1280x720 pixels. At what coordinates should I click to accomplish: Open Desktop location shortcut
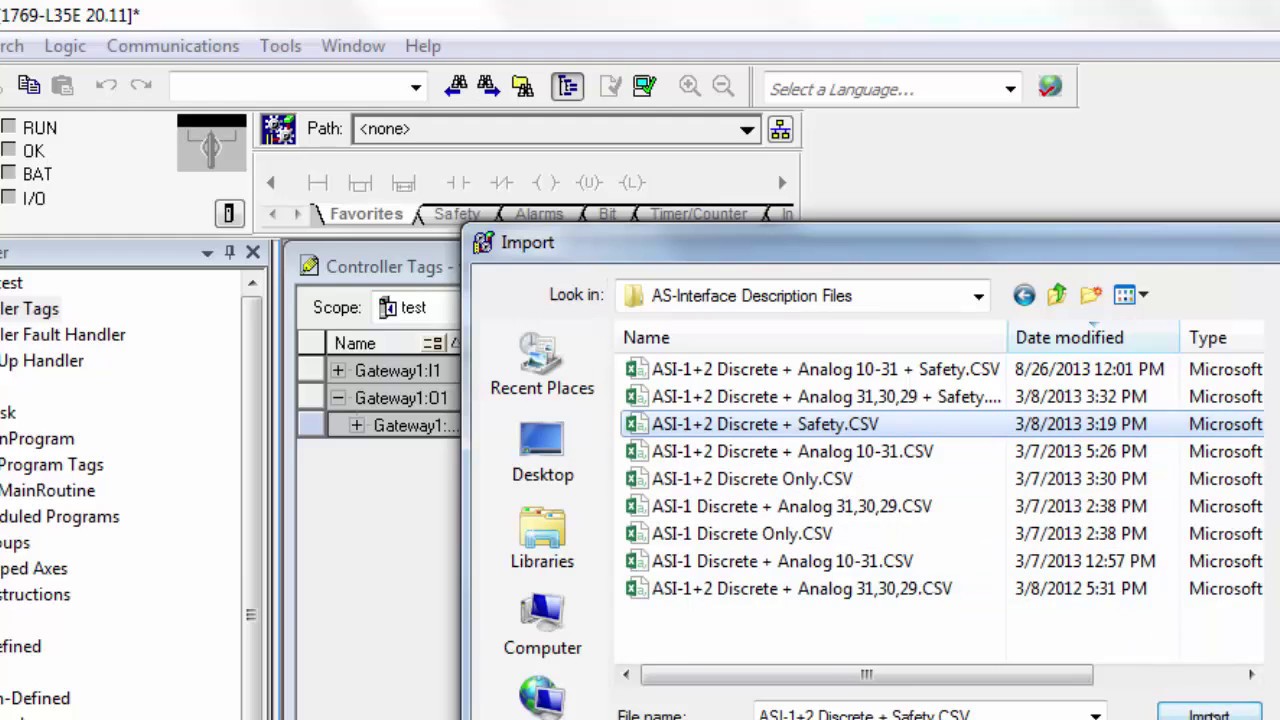pos(542,452)
